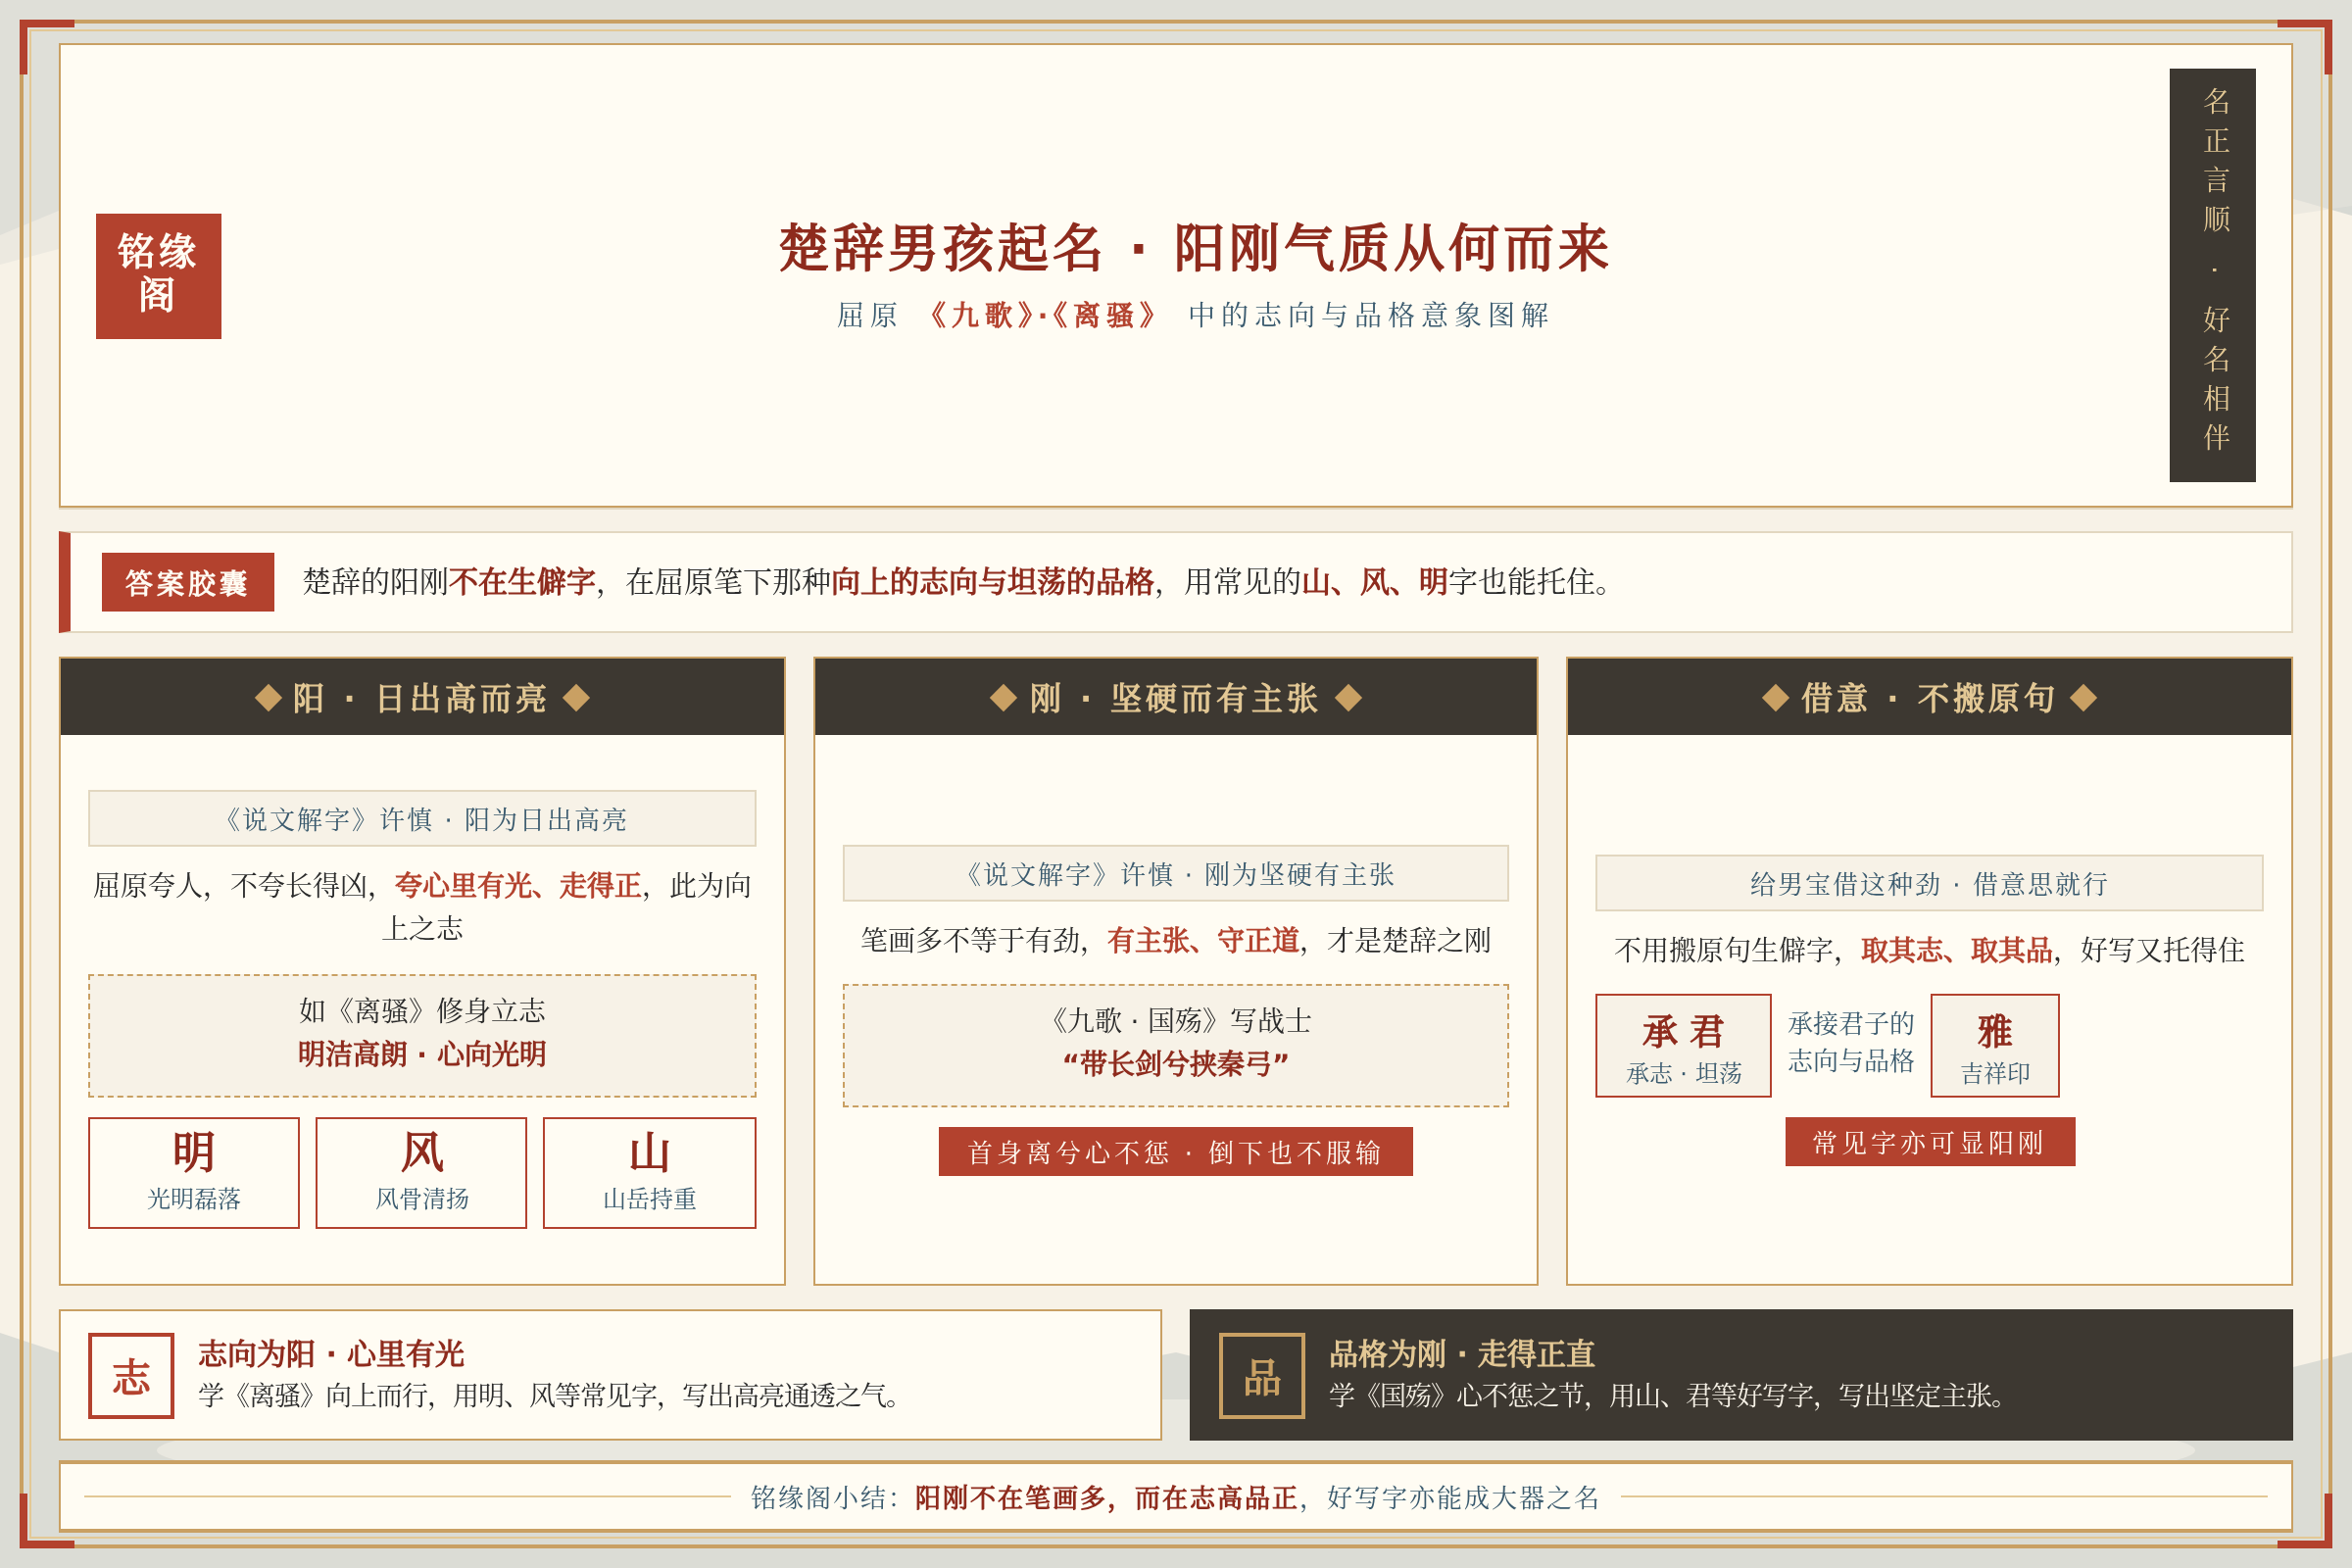Select the 明 光明磊落 character card

[x=194, y=1173]
